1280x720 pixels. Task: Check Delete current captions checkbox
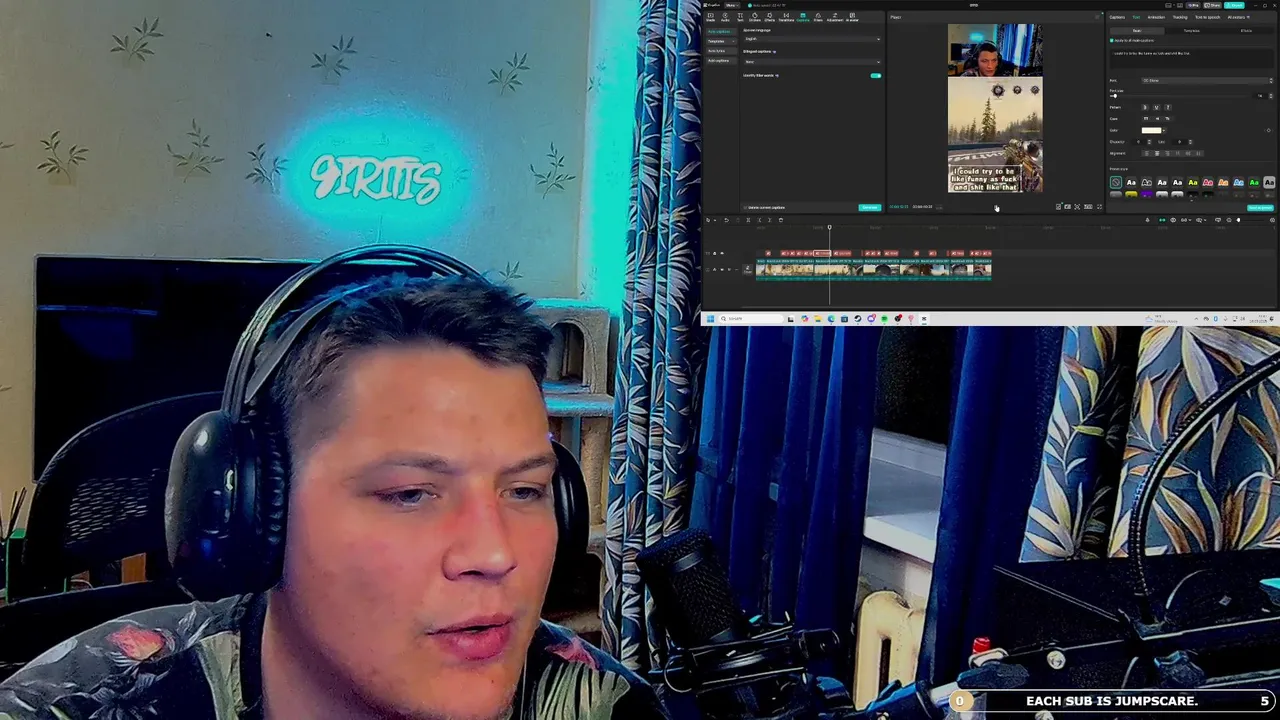(745, 208)
